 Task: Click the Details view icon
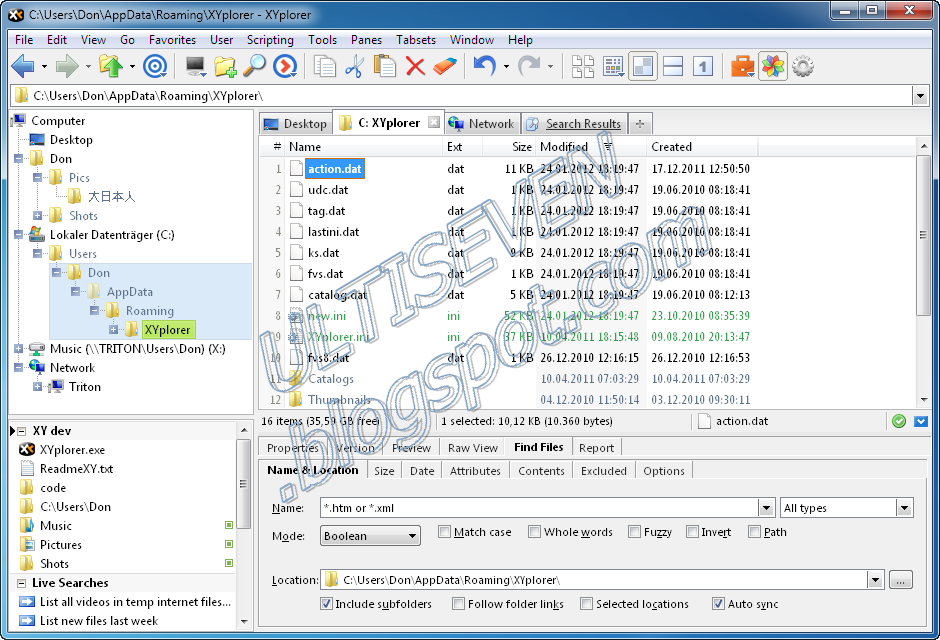[x=613, y=66]
